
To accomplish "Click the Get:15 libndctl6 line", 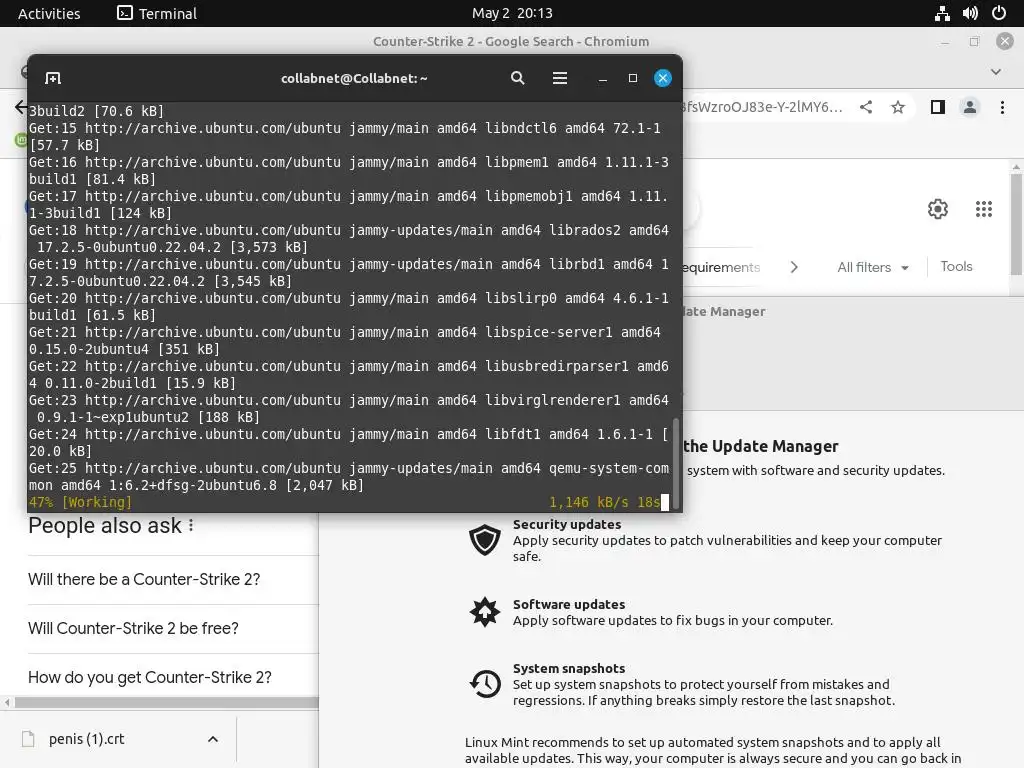I will 345,137.
